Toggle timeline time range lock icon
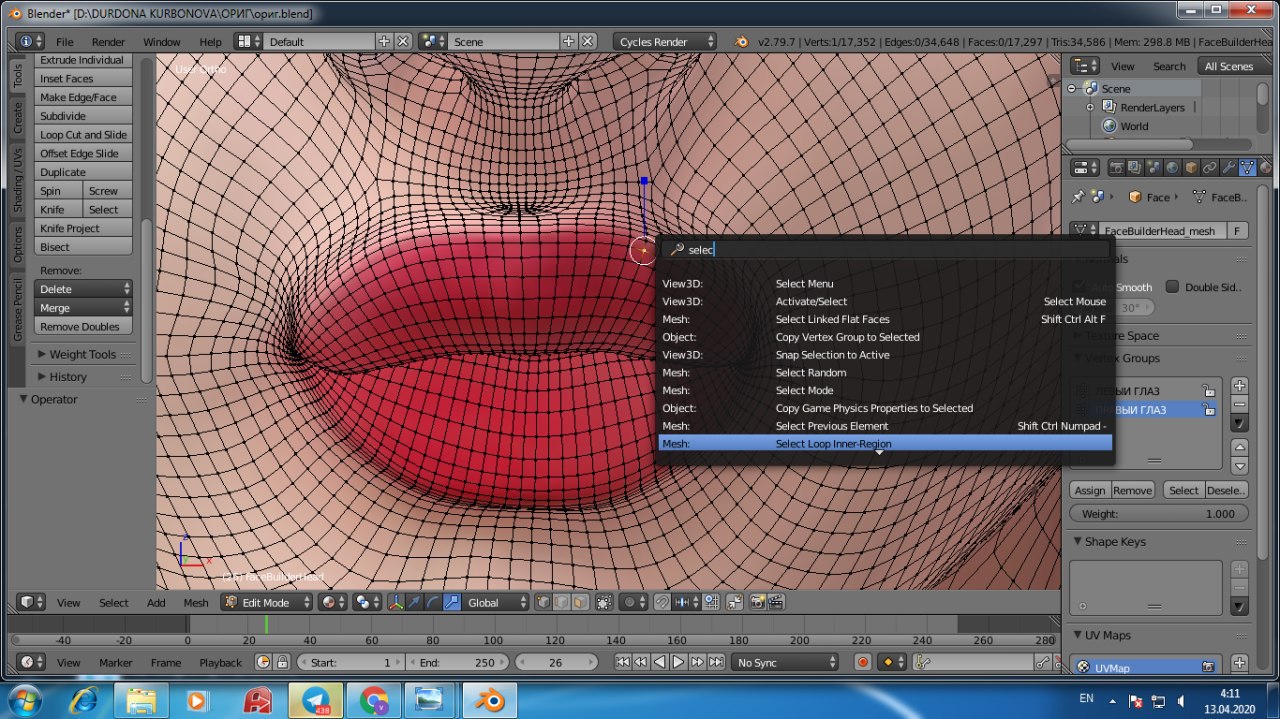1280x719 pixels. click(283, 662)
